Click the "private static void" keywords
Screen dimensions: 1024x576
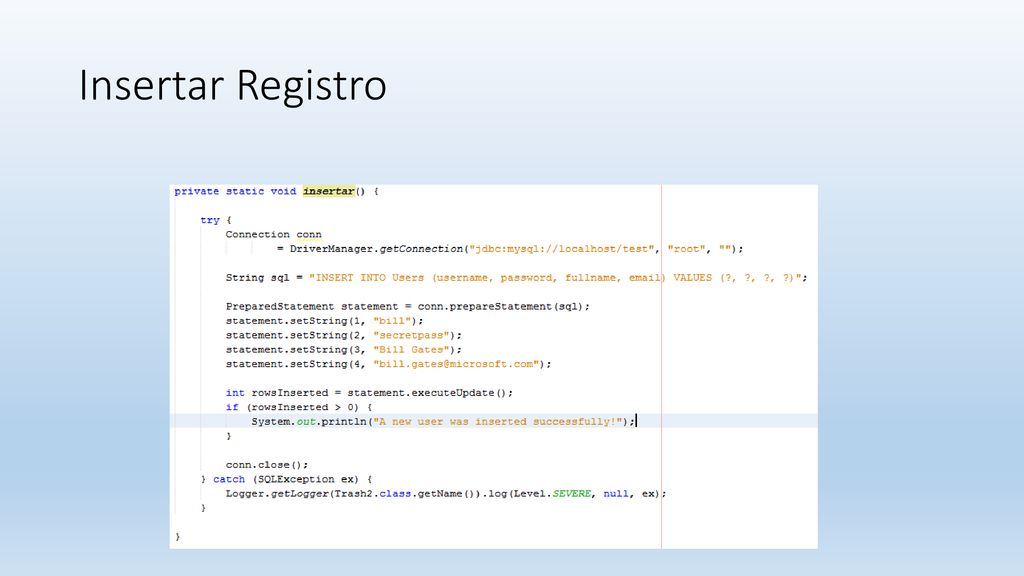235,191
